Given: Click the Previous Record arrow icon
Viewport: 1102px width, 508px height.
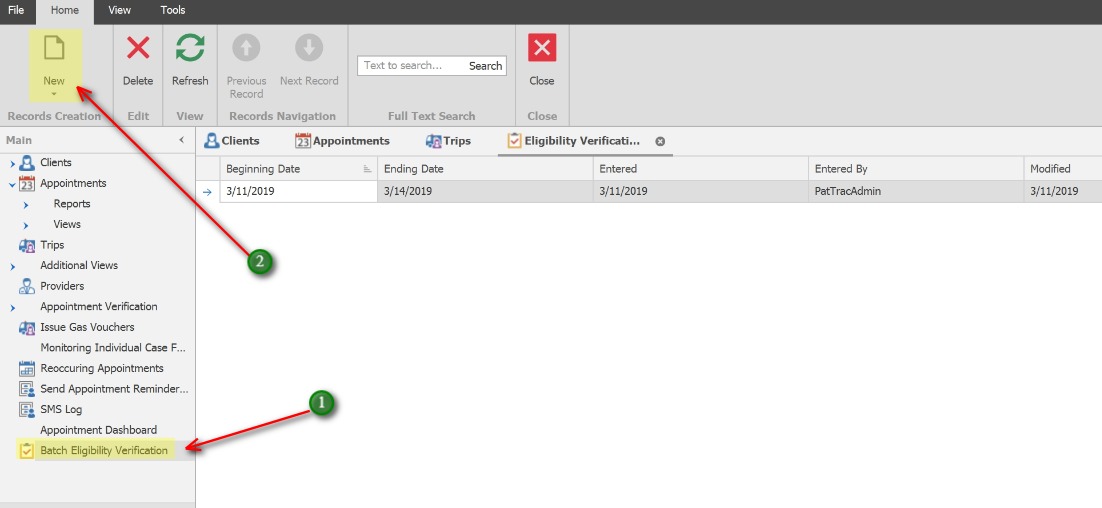Looking at the screenshot, I should pos(246,48).
